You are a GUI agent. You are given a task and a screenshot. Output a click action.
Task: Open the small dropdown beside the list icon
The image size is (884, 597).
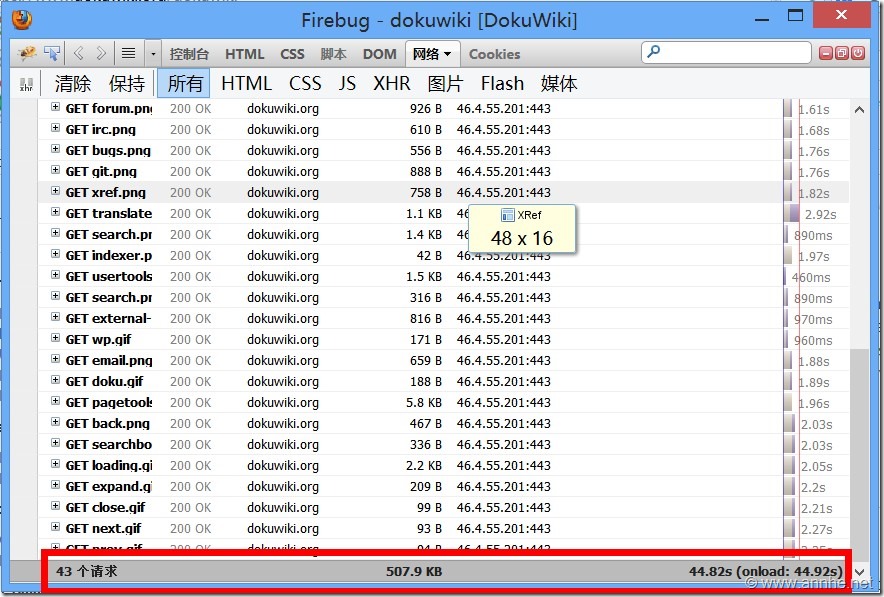pyautogui.click(x=152, y=53)
